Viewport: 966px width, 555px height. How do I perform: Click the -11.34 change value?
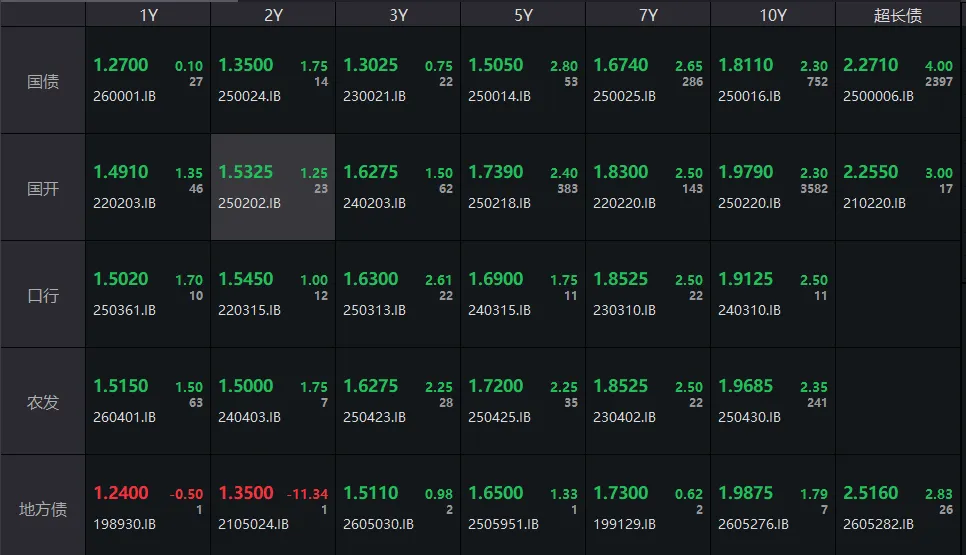307,494
